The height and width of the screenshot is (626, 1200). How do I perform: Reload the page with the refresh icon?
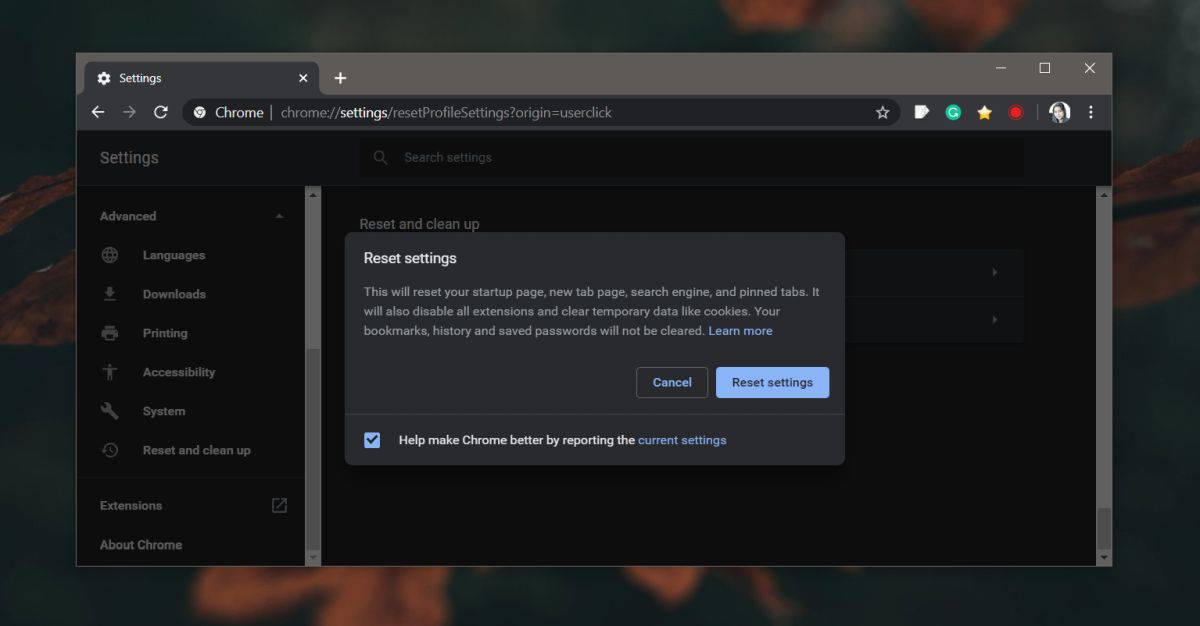click(160, 112)
